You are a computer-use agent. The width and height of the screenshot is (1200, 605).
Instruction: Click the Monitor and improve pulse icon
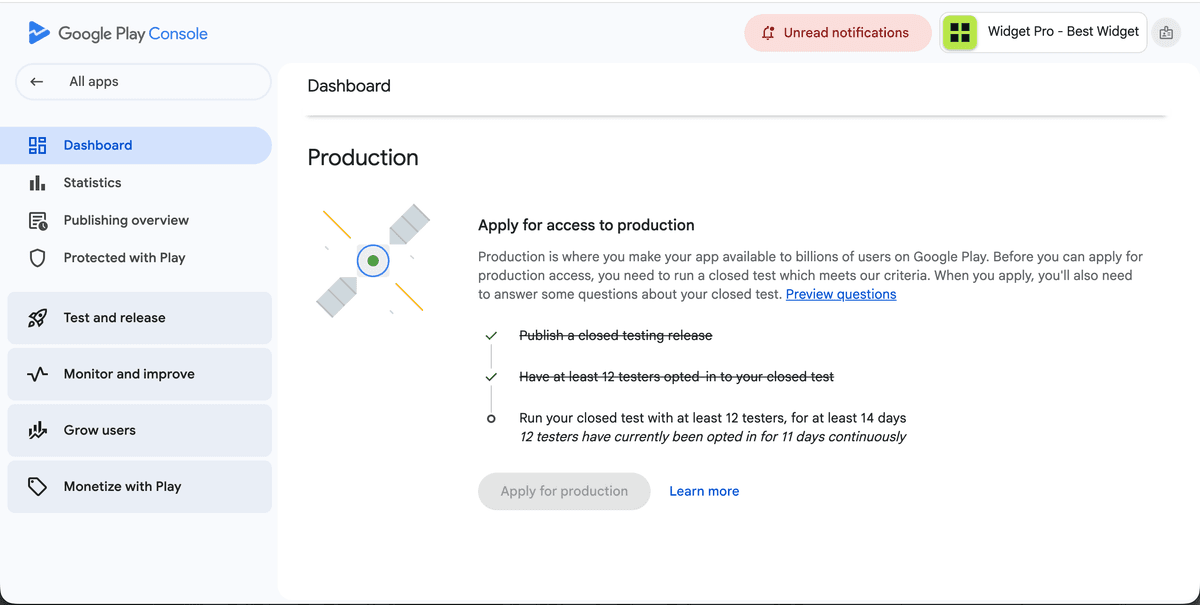[38, 374]
